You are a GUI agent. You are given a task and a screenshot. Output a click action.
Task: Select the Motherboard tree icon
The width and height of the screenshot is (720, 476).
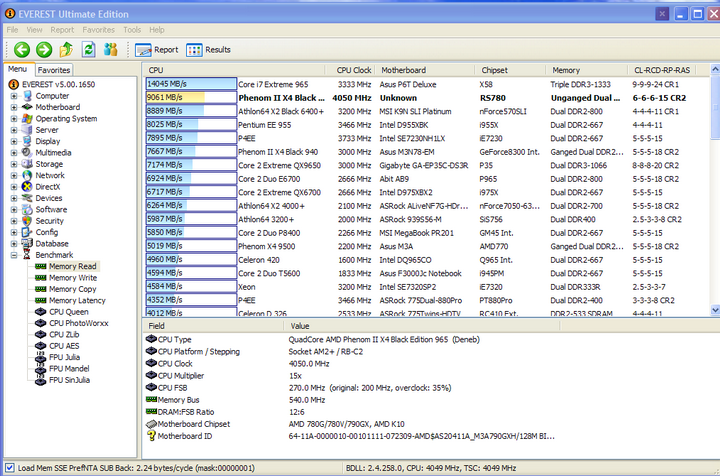[28, 107]
